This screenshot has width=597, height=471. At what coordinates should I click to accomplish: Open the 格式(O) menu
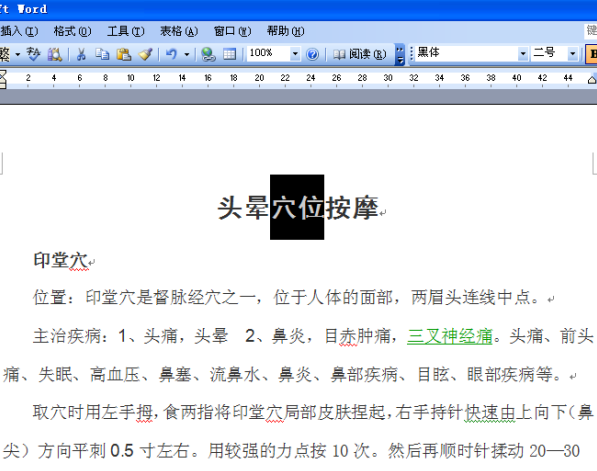pyautogui.click(x=72, y=31)
